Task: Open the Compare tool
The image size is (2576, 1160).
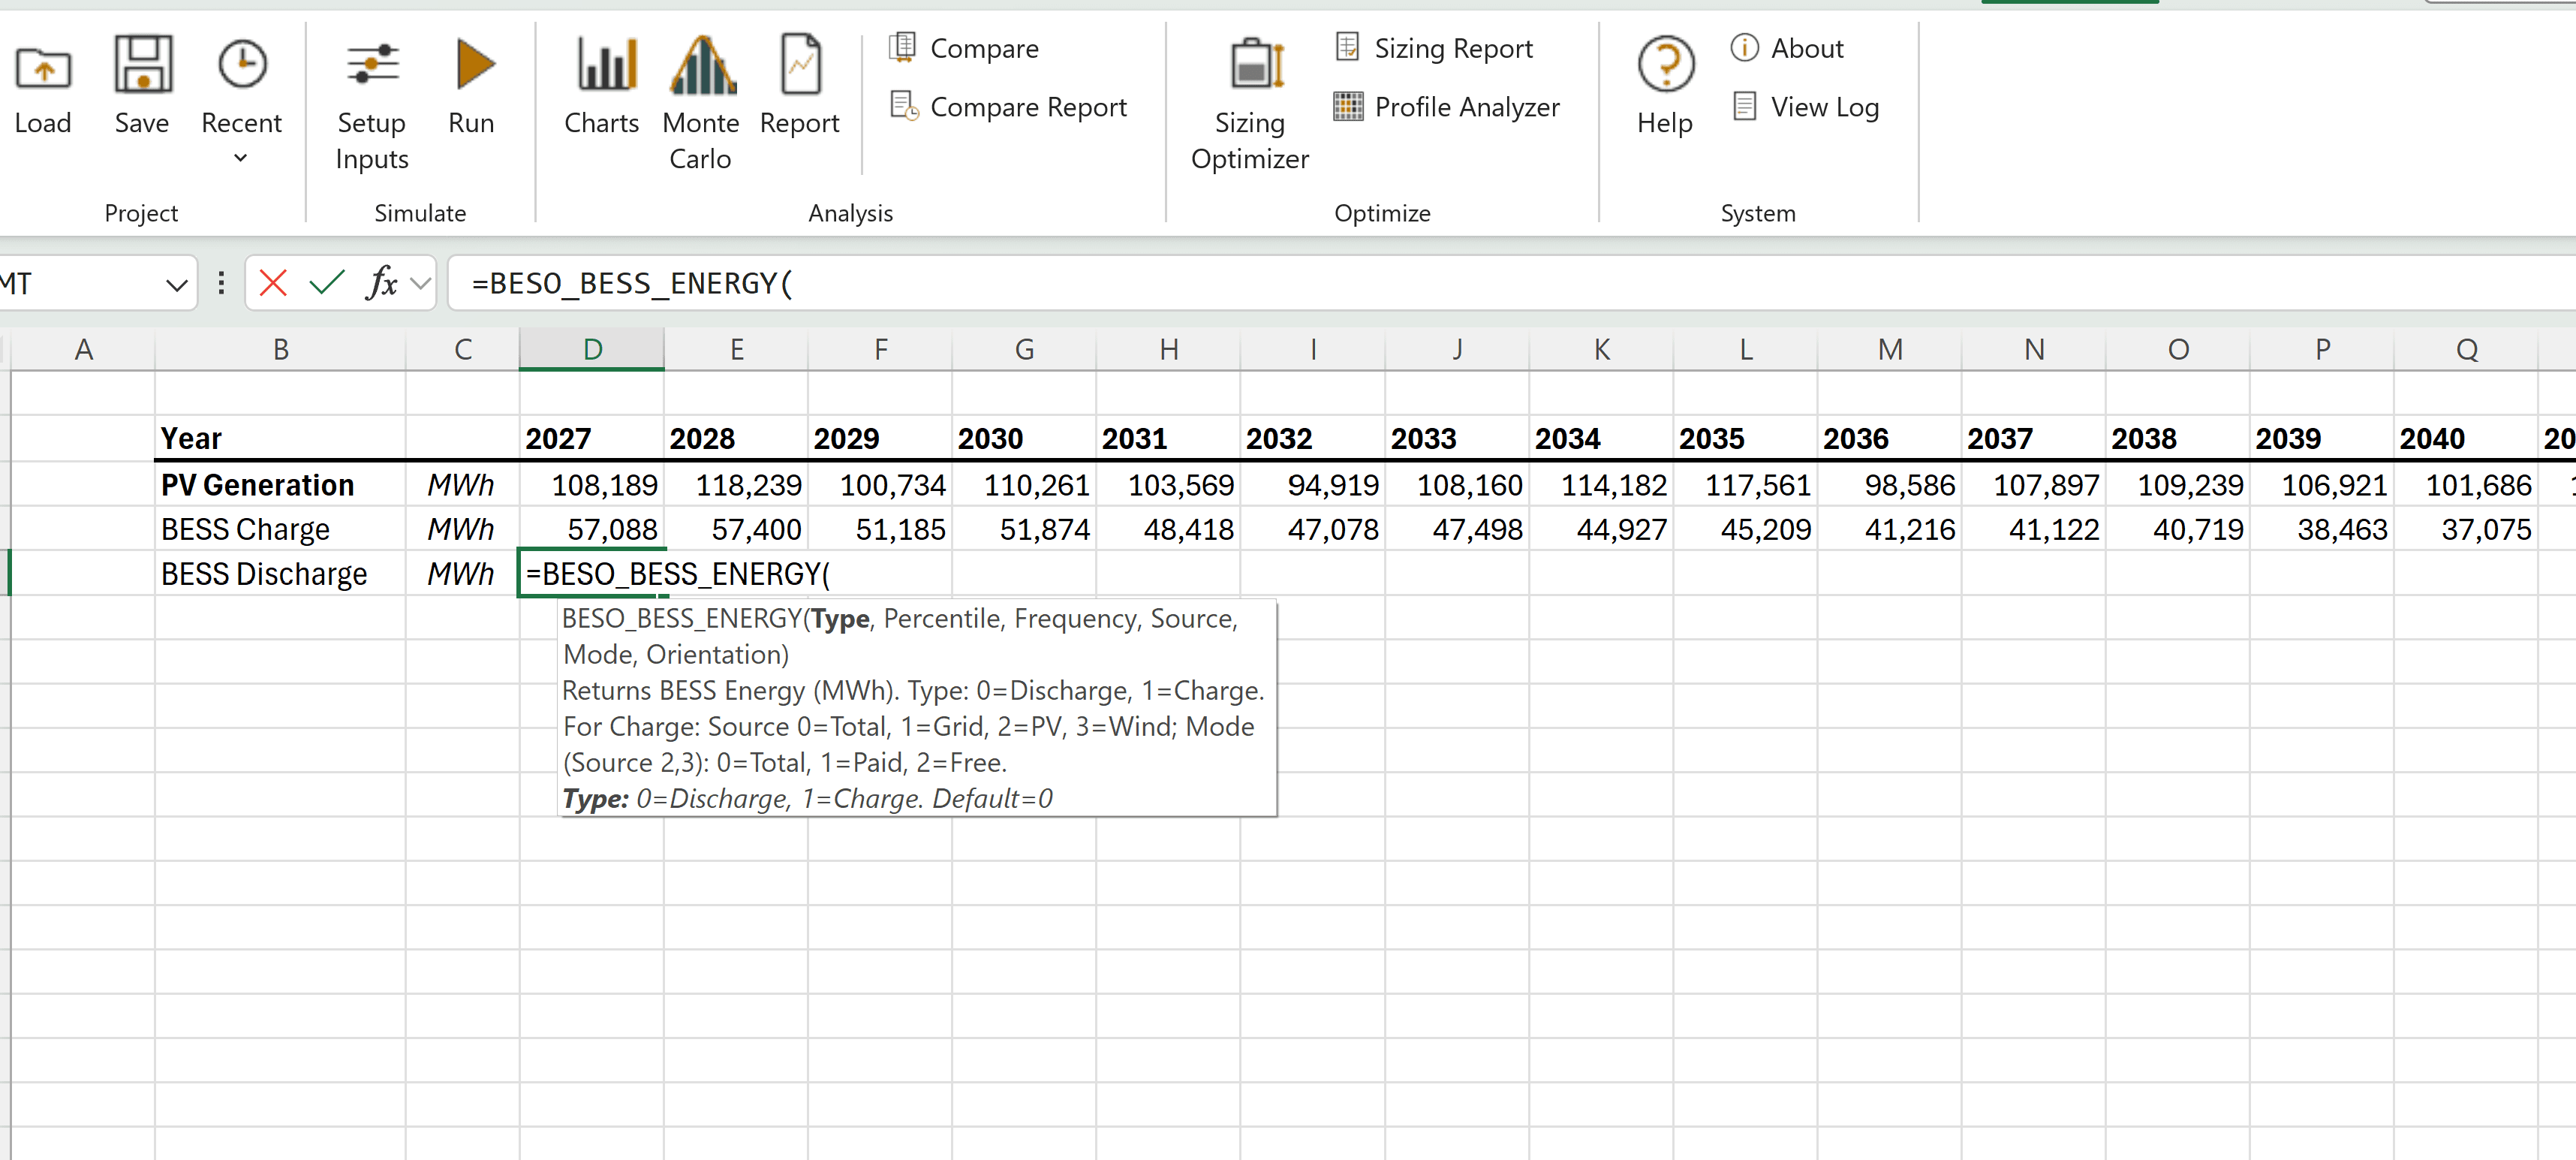Action: tap(963, 48)
